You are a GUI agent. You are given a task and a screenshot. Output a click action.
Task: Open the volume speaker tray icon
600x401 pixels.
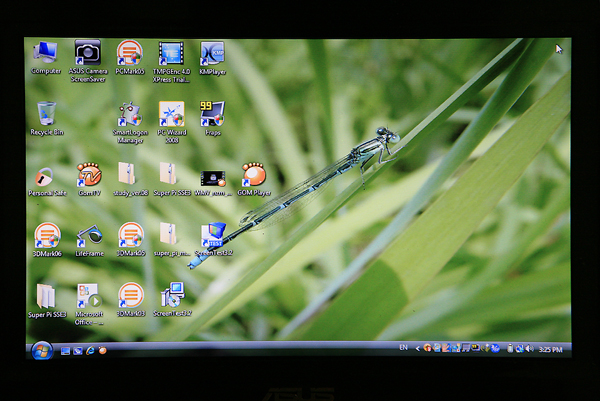tap(530, 348)
